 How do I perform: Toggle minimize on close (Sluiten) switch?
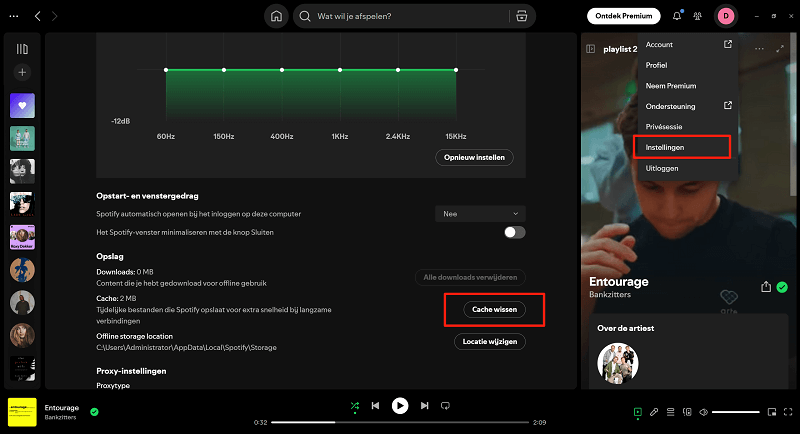click(515, 233)
